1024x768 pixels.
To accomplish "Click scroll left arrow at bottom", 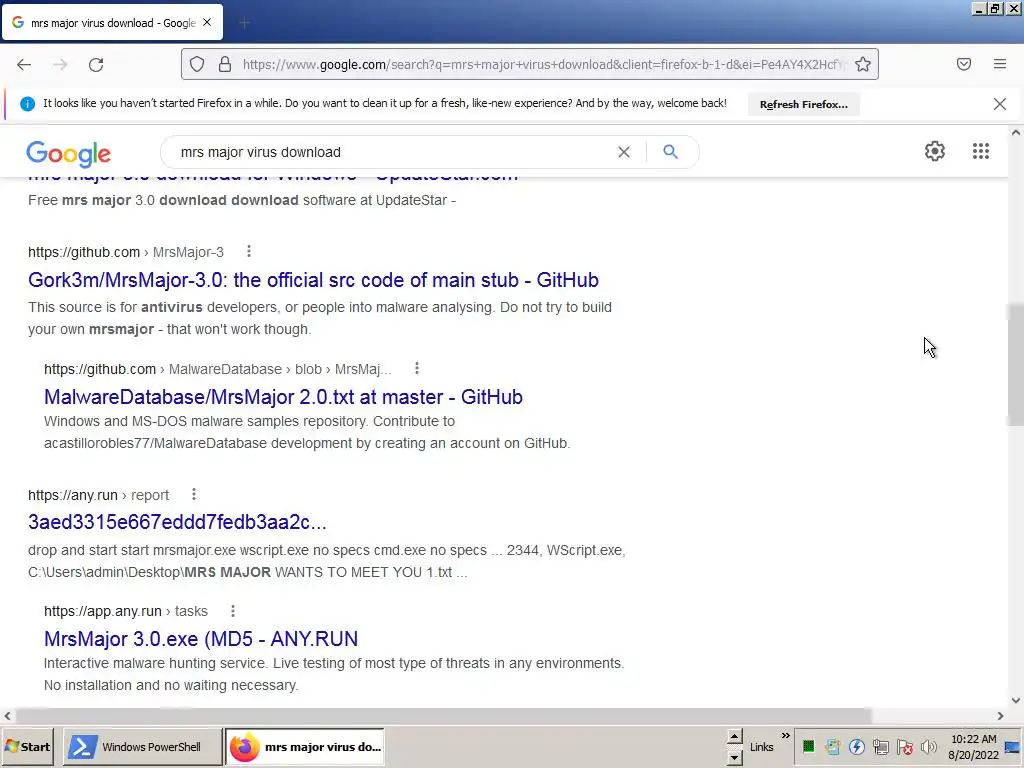I will pyautogui.click(x=7, y=716).
